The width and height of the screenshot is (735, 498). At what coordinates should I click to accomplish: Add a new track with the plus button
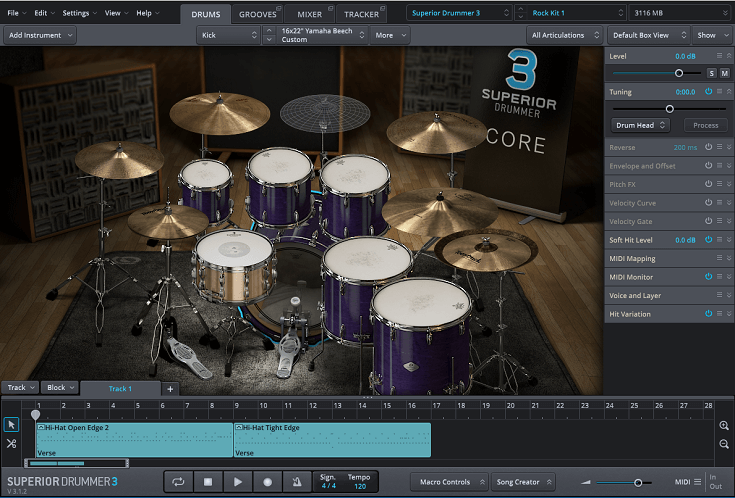170,389
